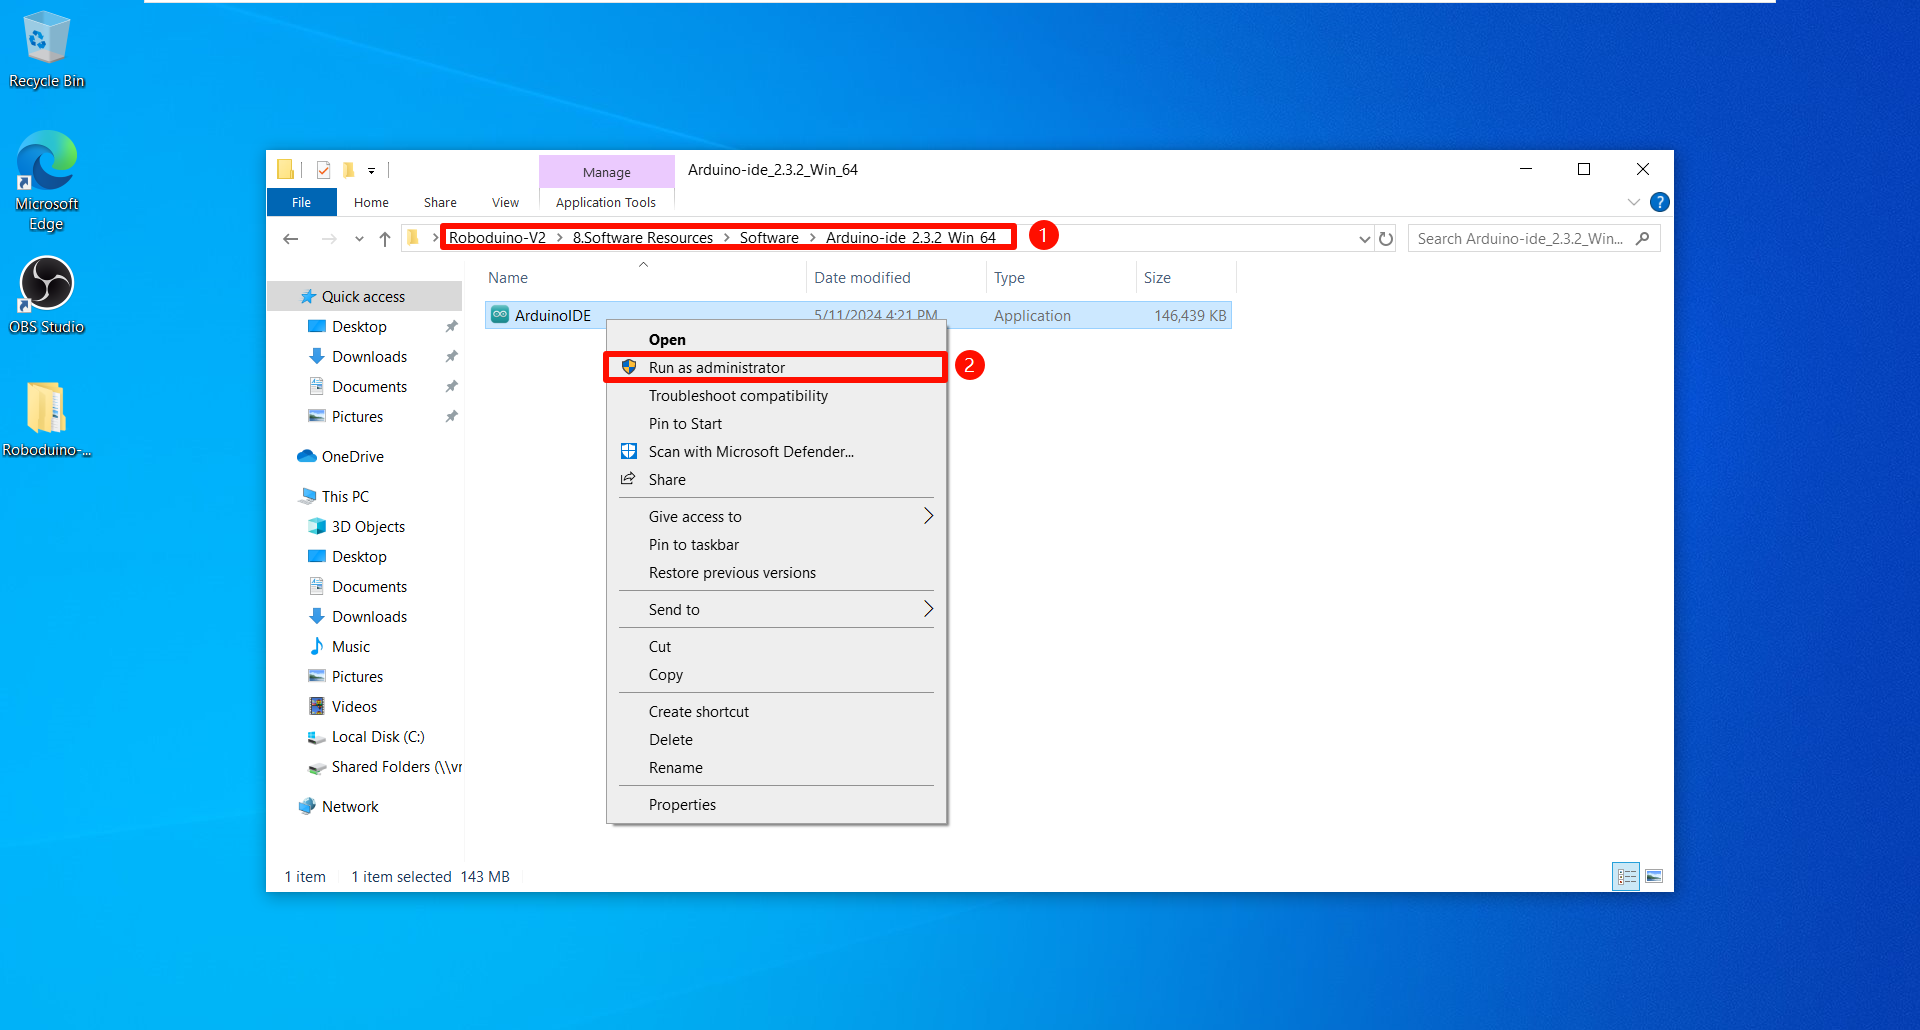
Task: Choose Run as administrator
Action: [x=776, y=368]
